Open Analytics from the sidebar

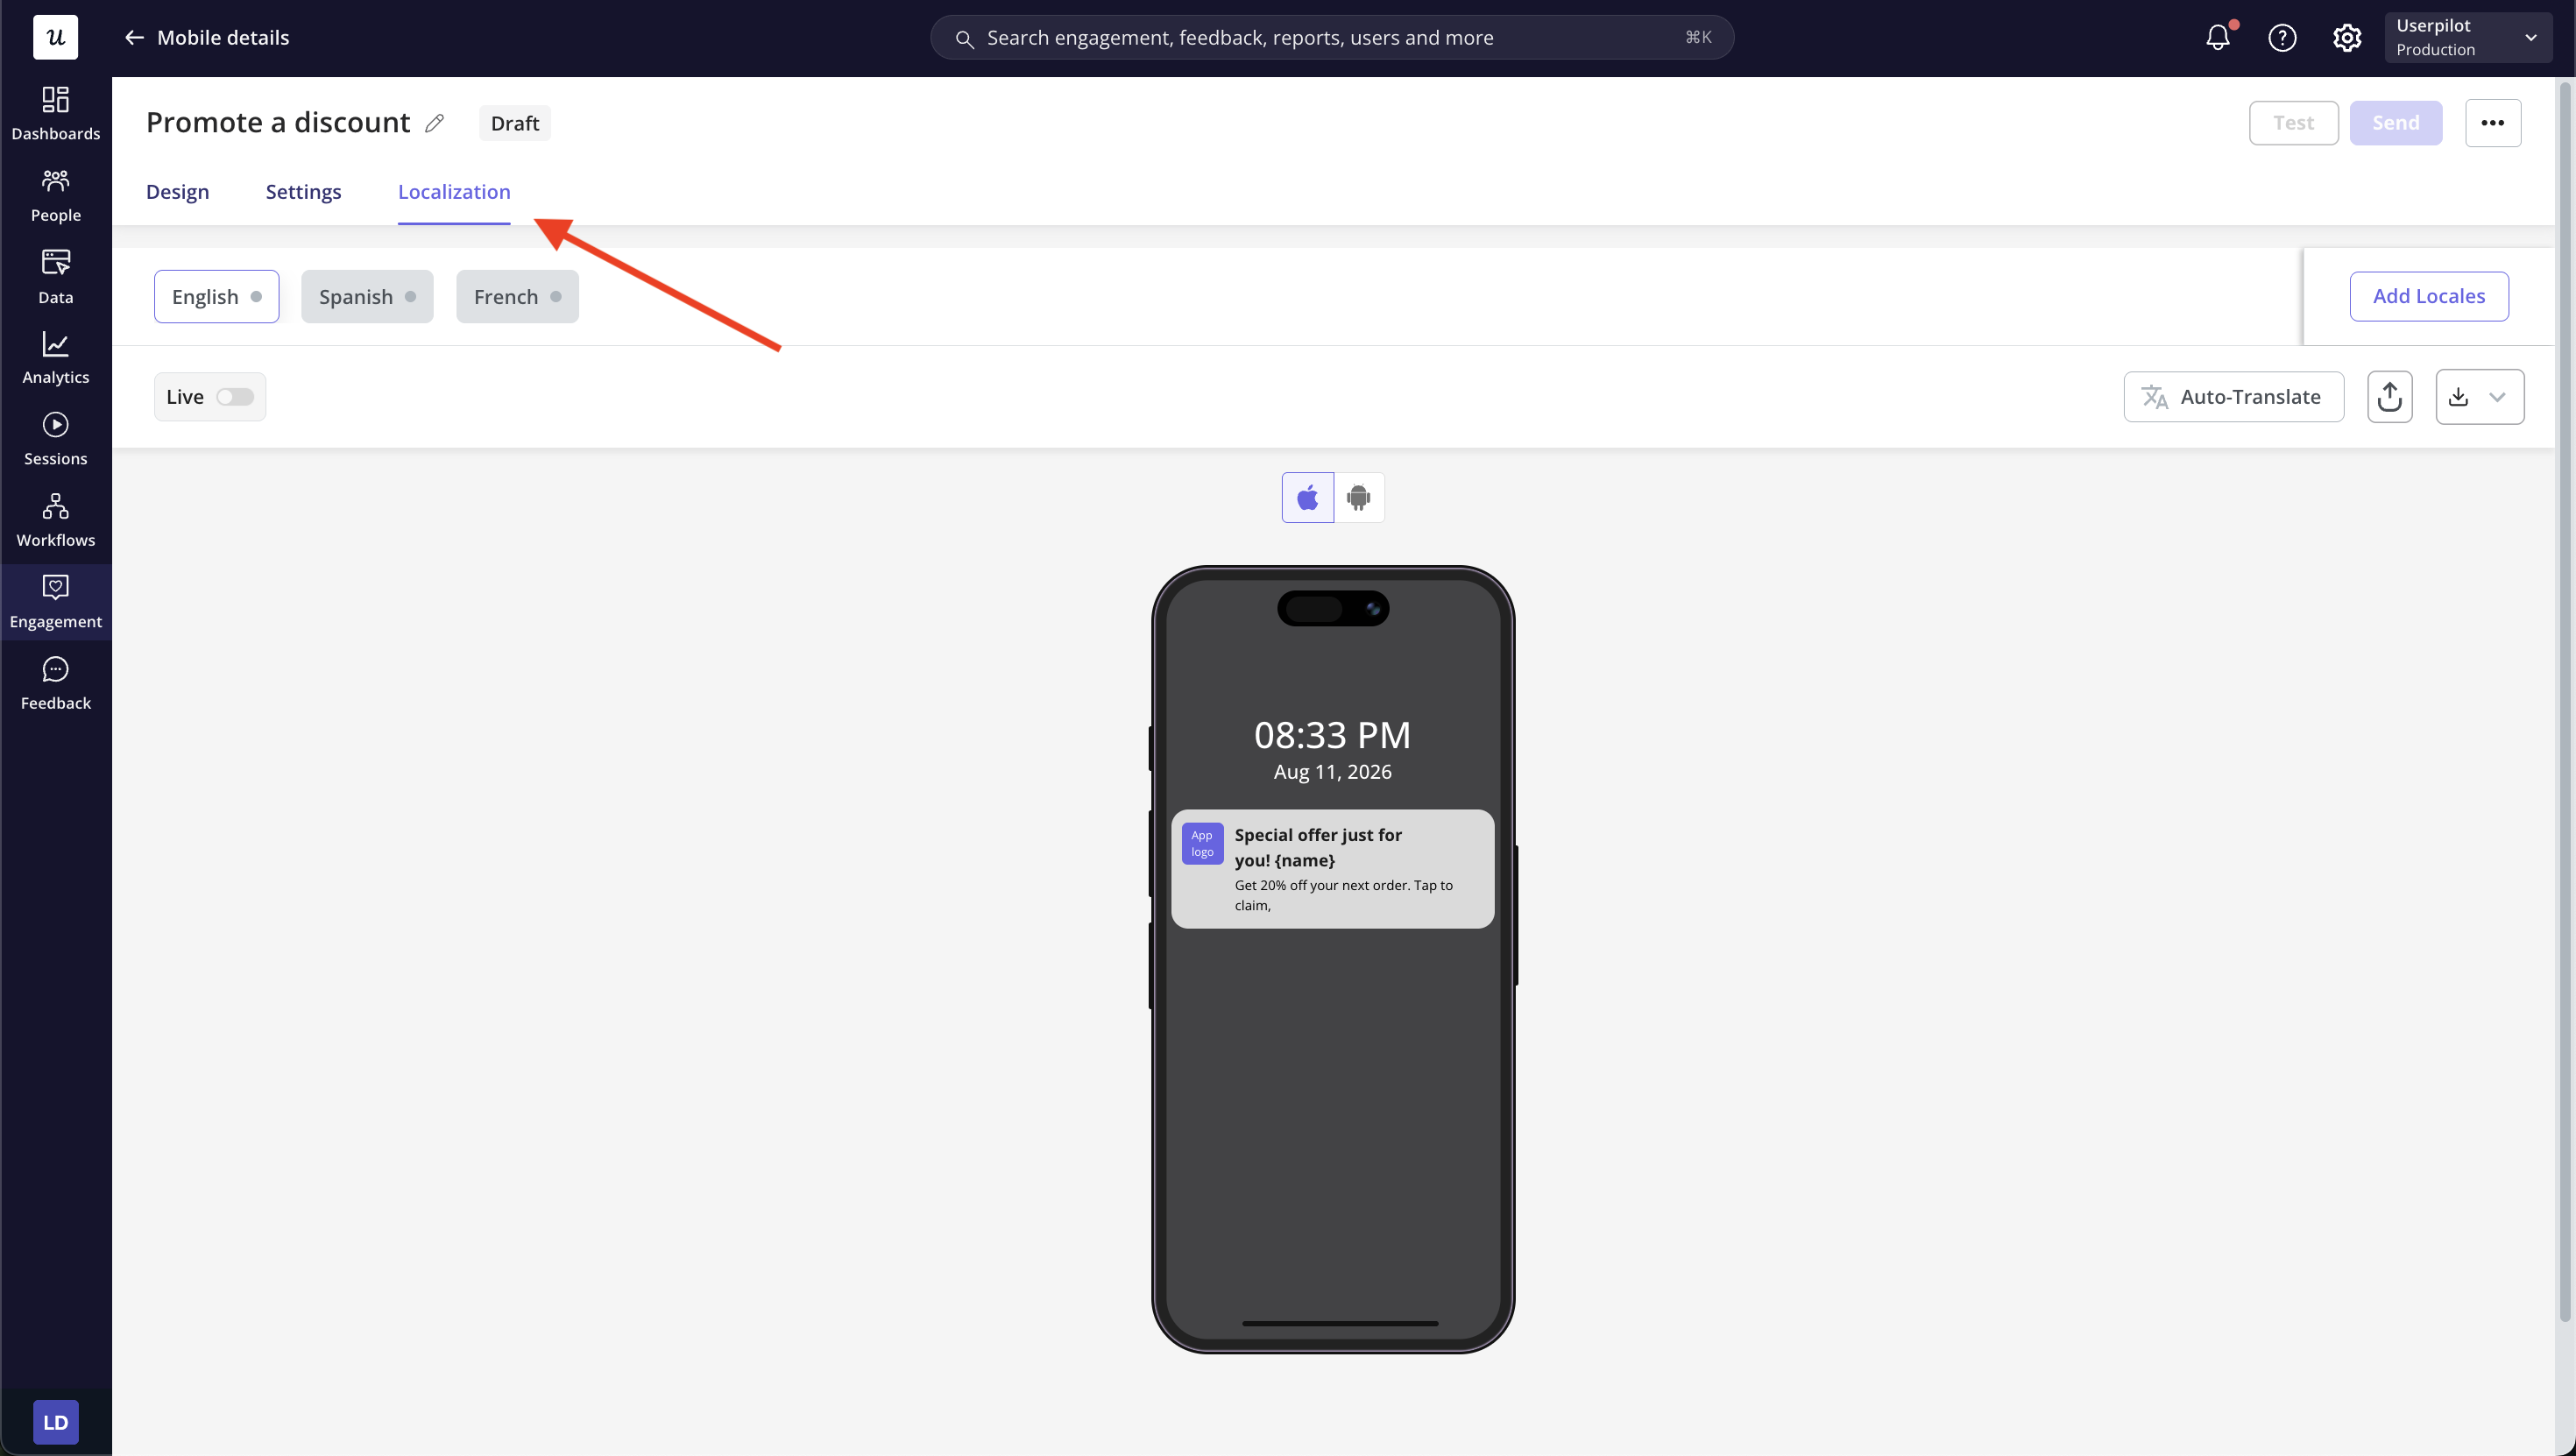55,358
